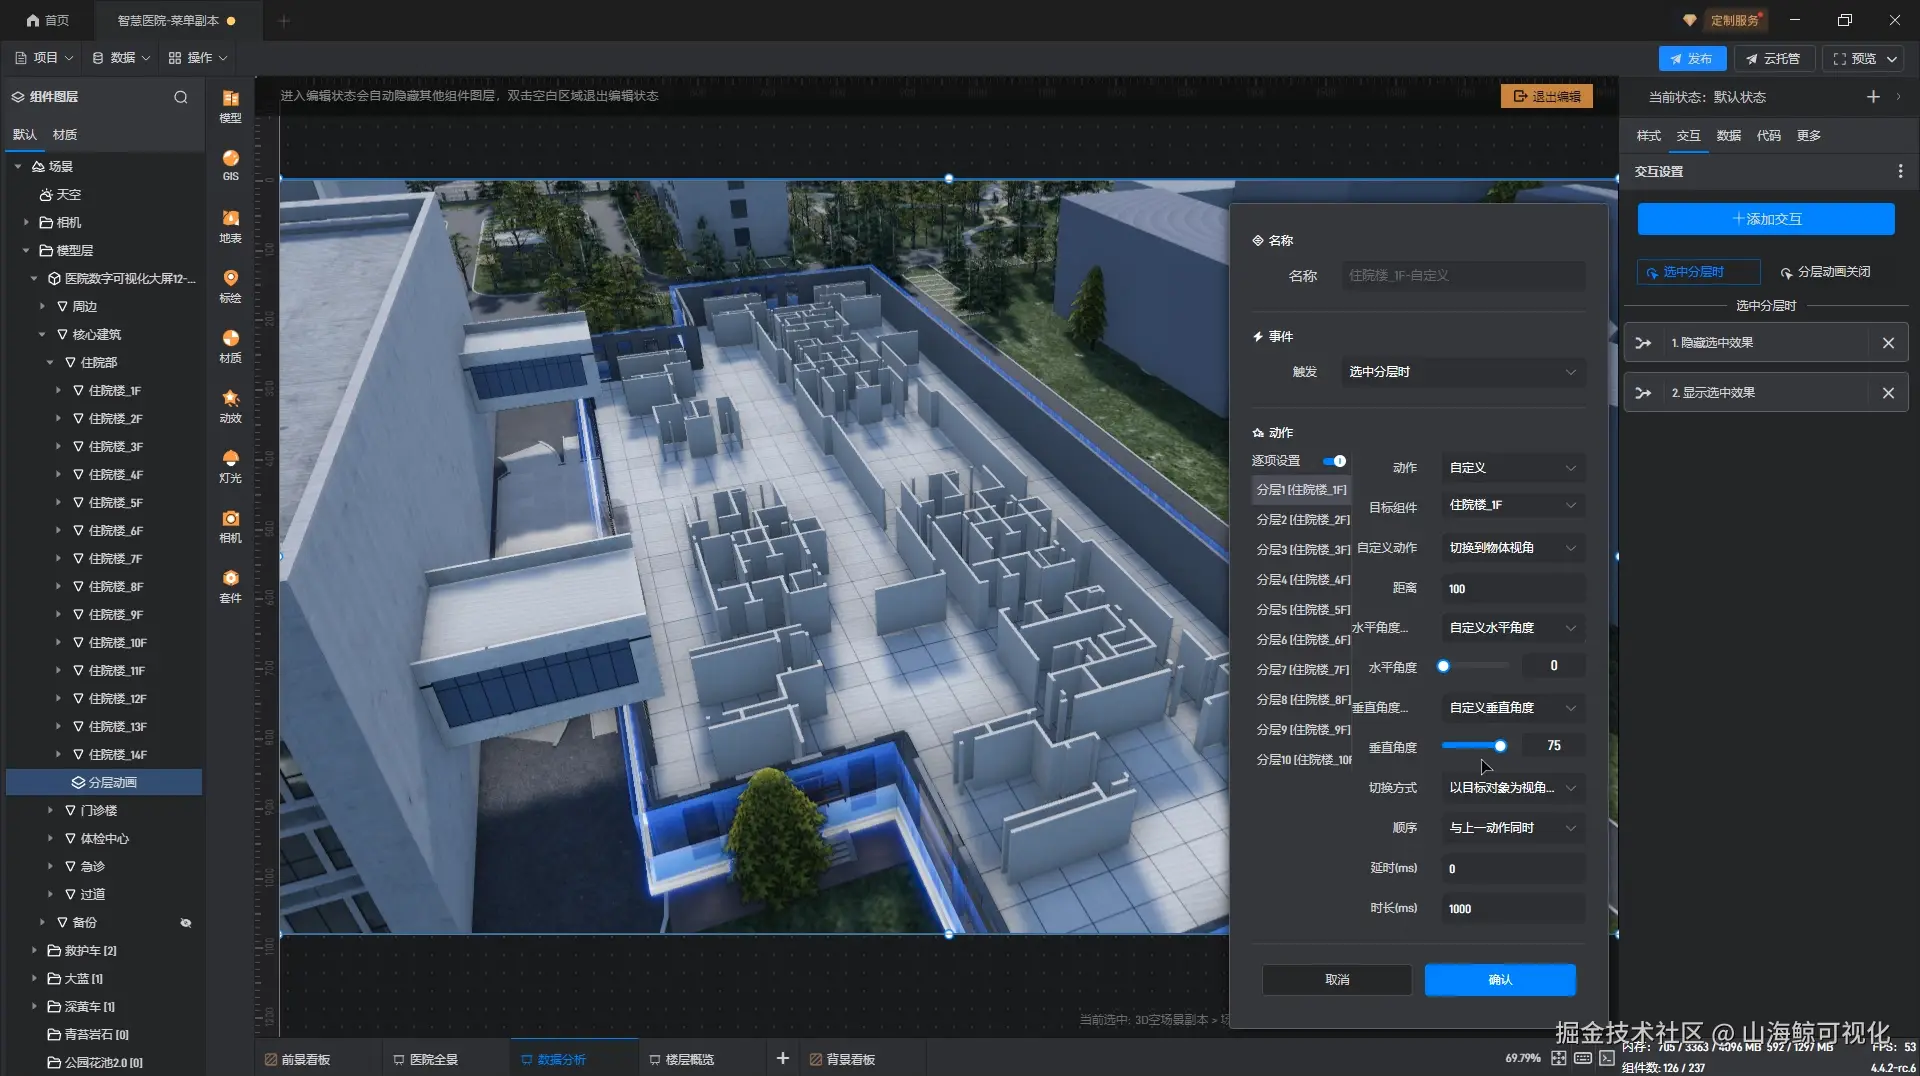The width and height of the screenshot is (1920, 1076).
Task: Select 分层2 [住院楼_2F] list entry
Action: tap(1302, 520)
